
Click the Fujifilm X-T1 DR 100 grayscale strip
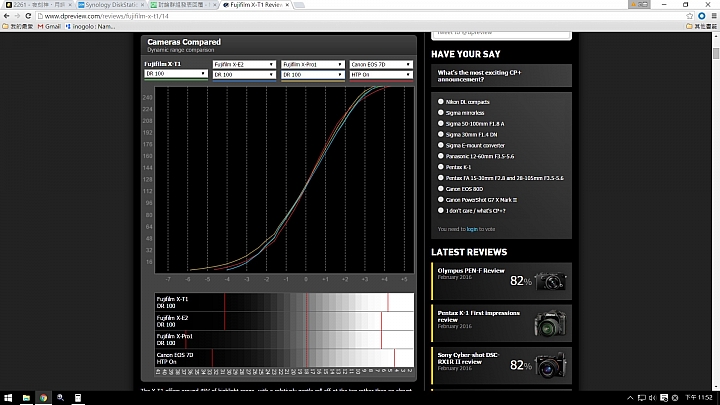pos(284,302)
